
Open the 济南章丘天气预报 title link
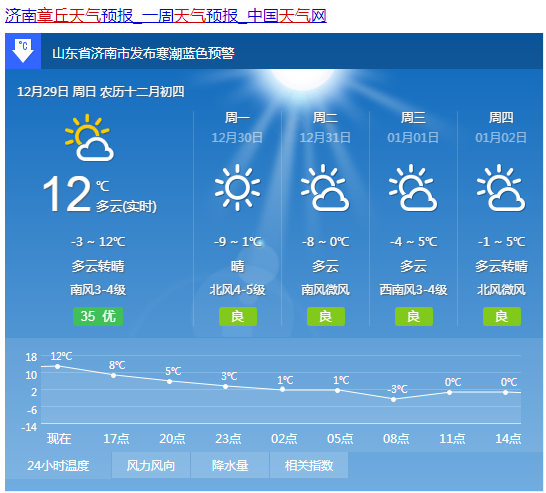pyautogui.click(x=166, y=16)
